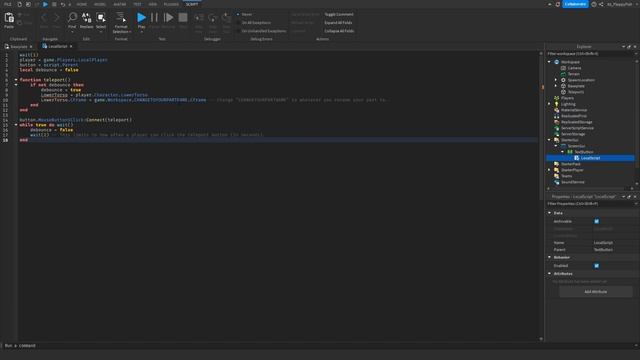Switch to the AVATAR ribbon tab
Screen dimensions: 640x360
[120, 4]
